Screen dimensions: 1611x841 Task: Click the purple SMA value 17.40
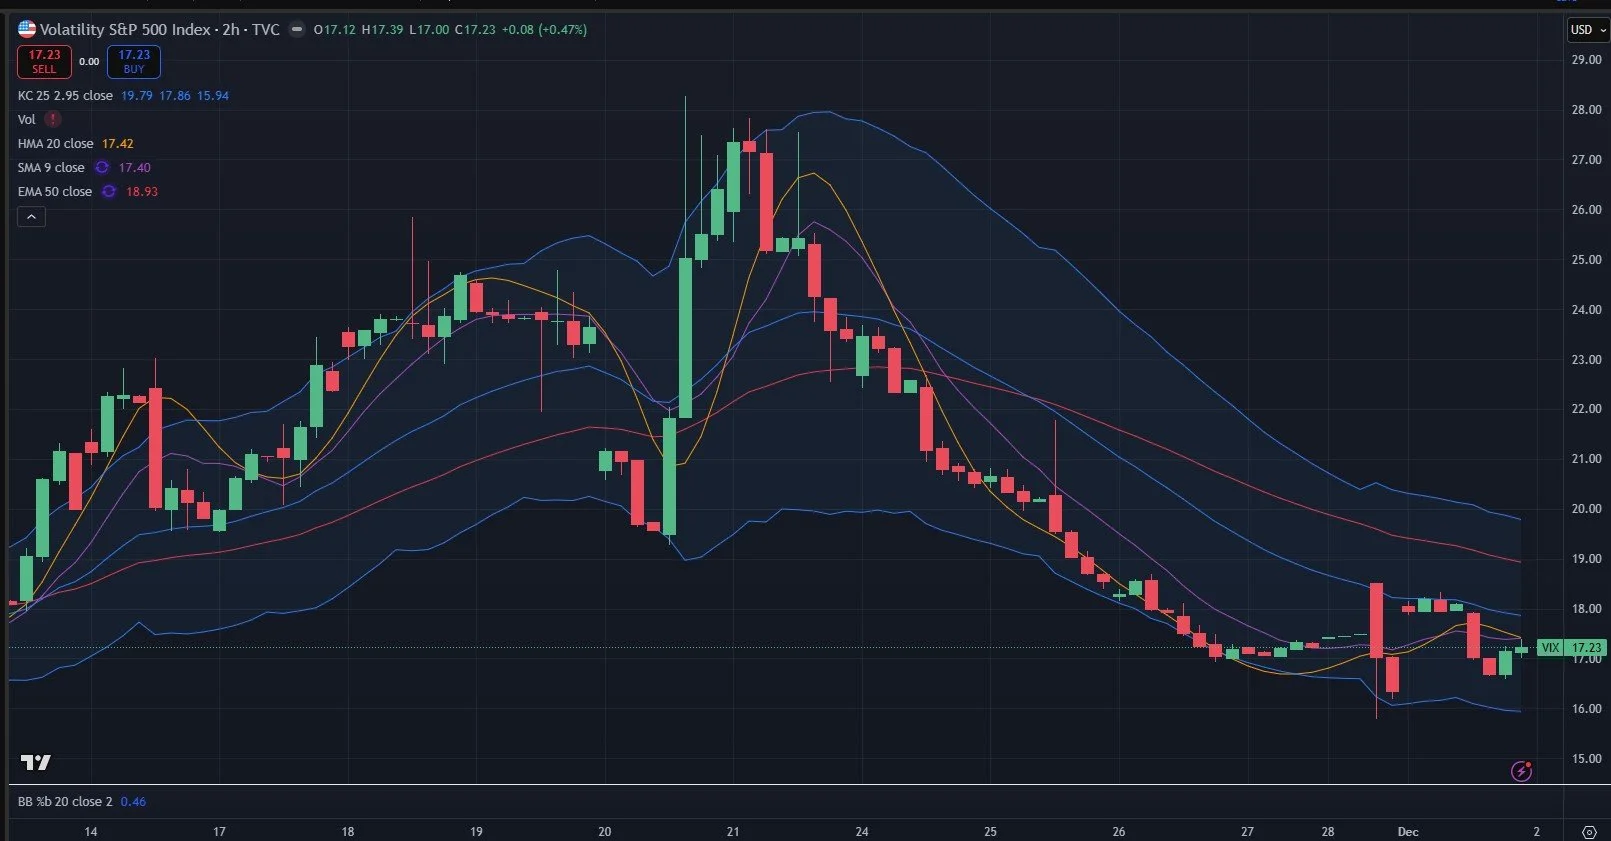135,168
